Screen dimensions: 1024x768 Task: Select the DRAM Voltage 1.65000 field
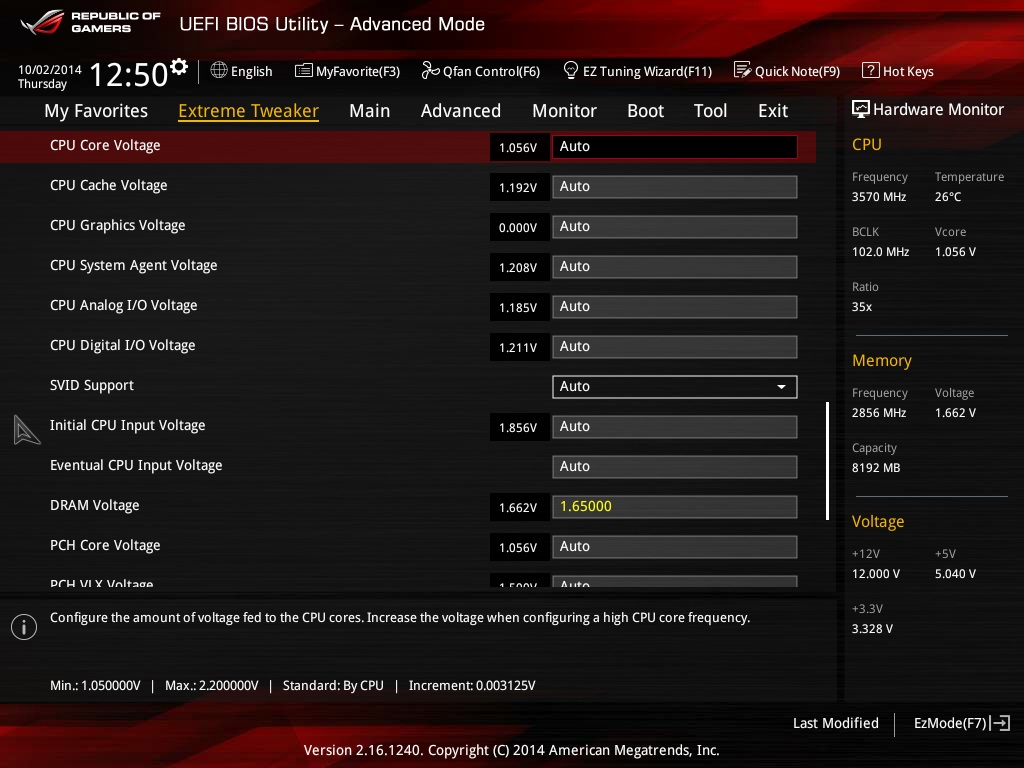[x=675, y=506]
